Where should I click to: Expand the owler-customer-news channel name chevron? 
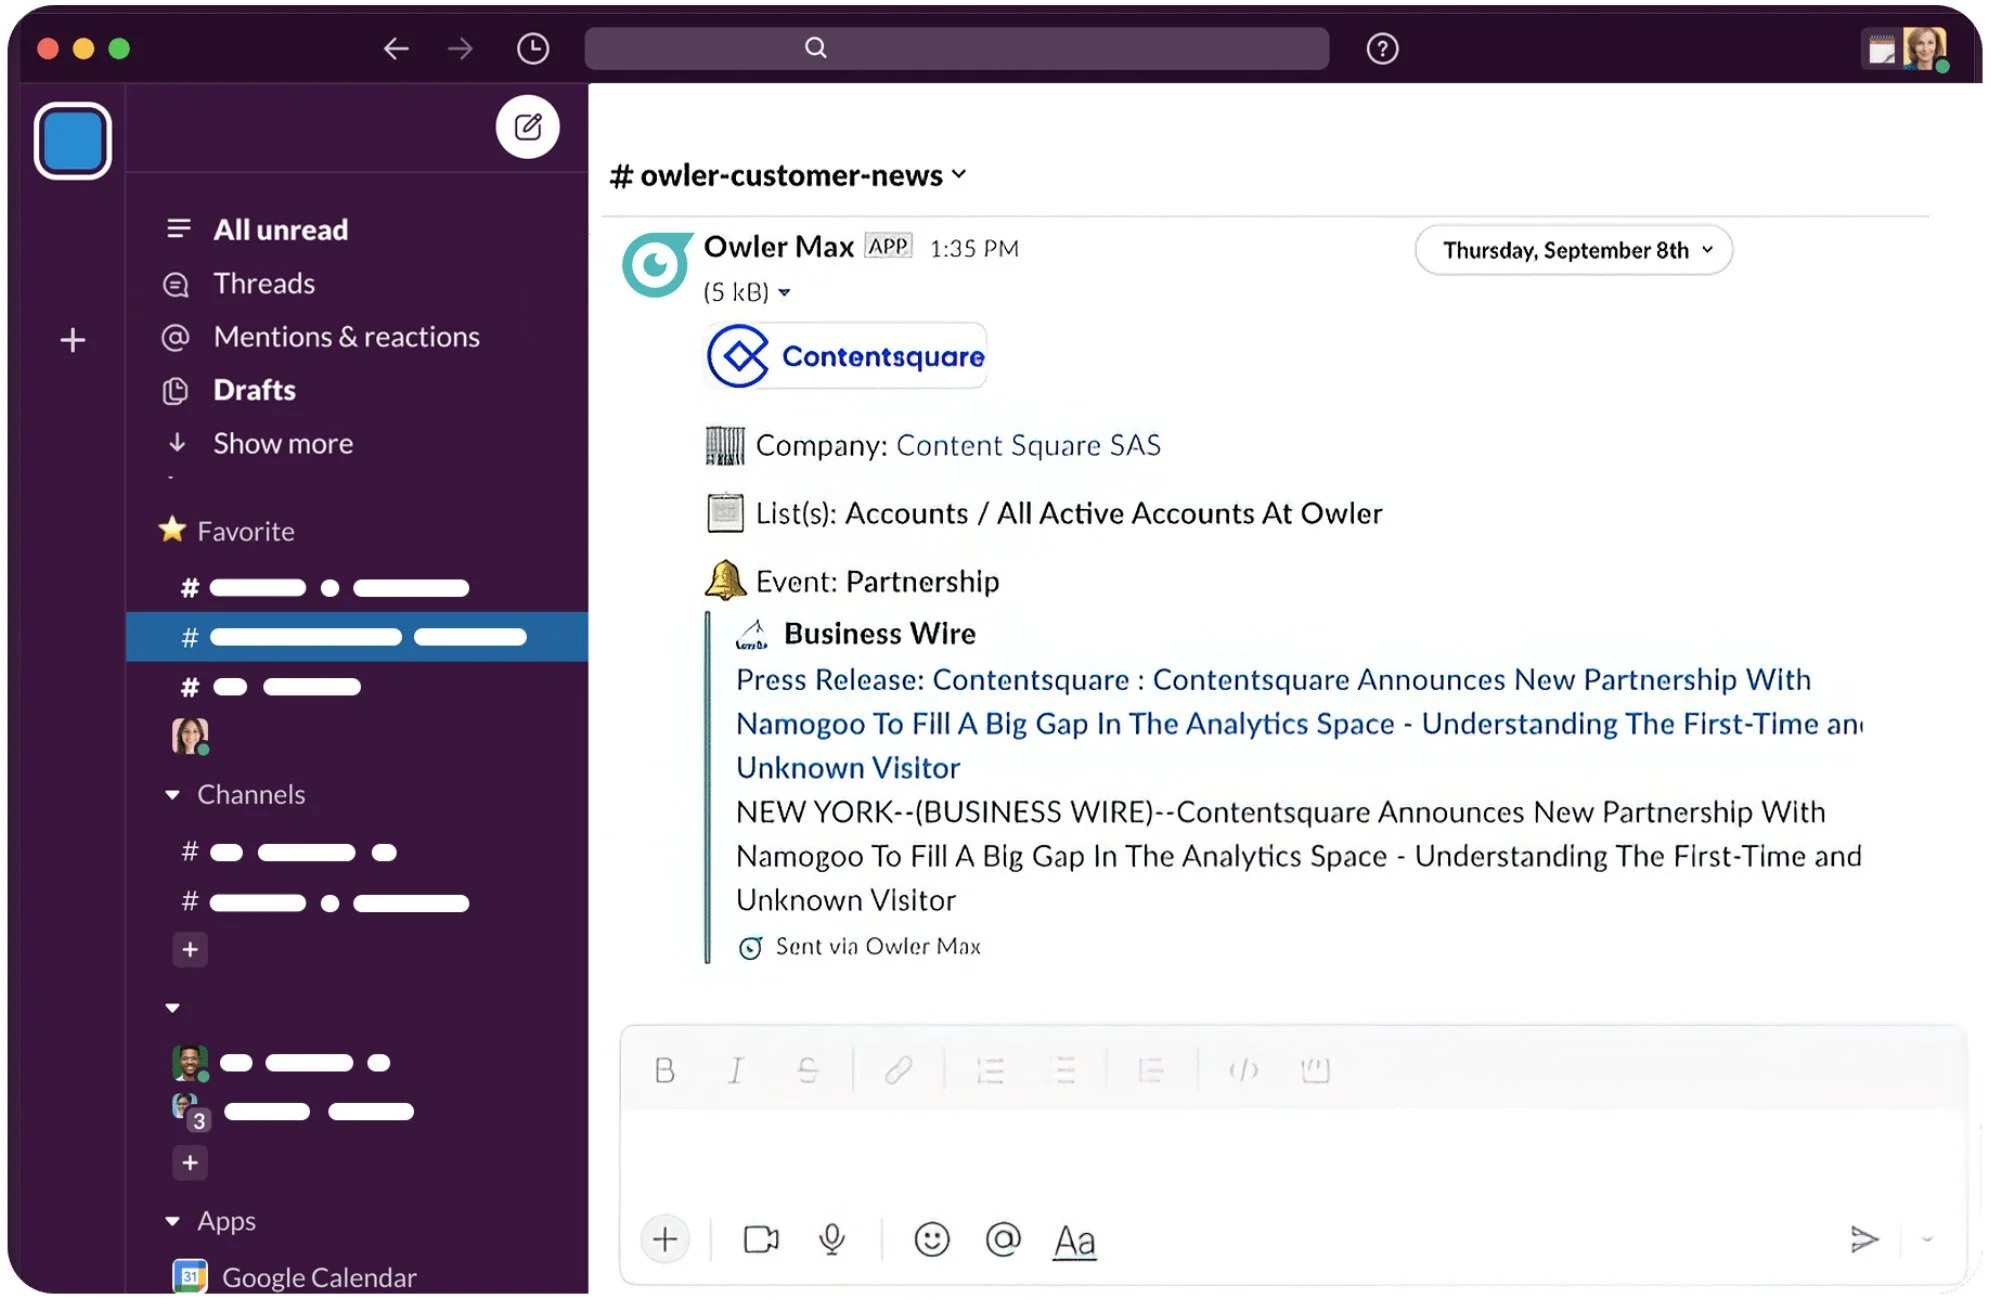pos(959,174)
